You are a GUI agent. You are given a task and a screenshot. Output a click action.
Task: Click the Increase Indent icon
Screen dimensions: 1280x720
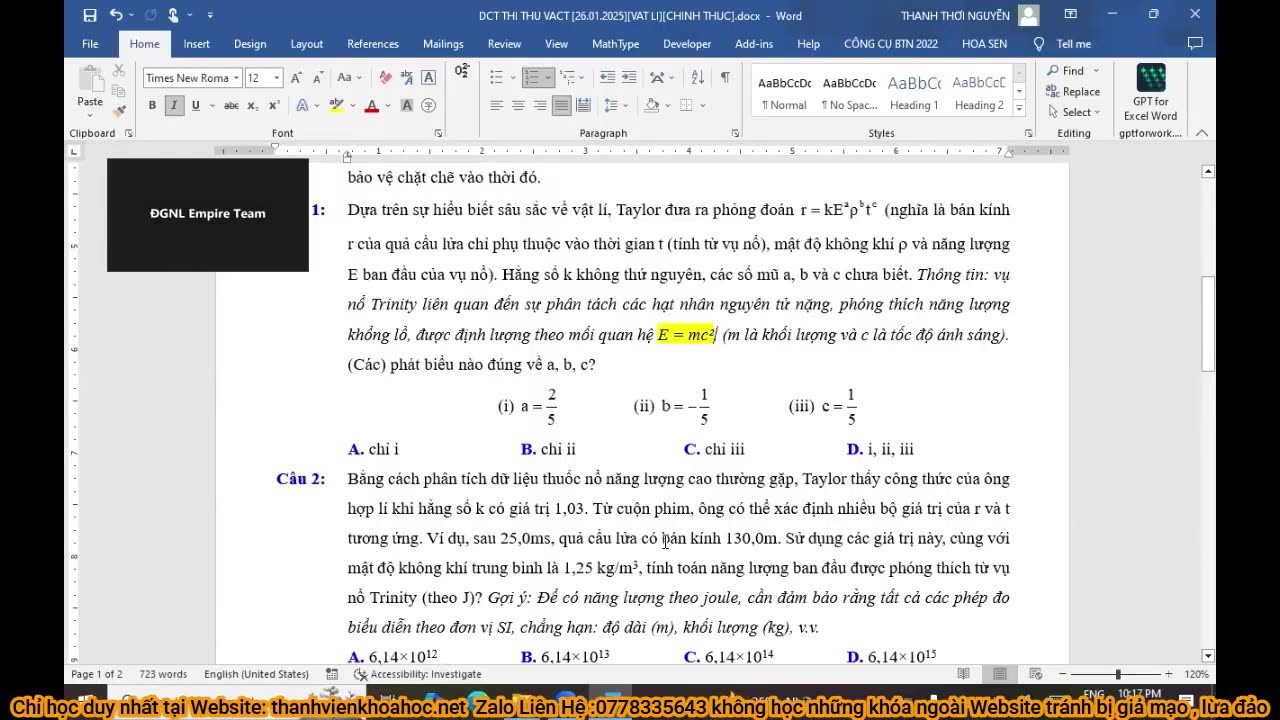(x=629, y=78)
